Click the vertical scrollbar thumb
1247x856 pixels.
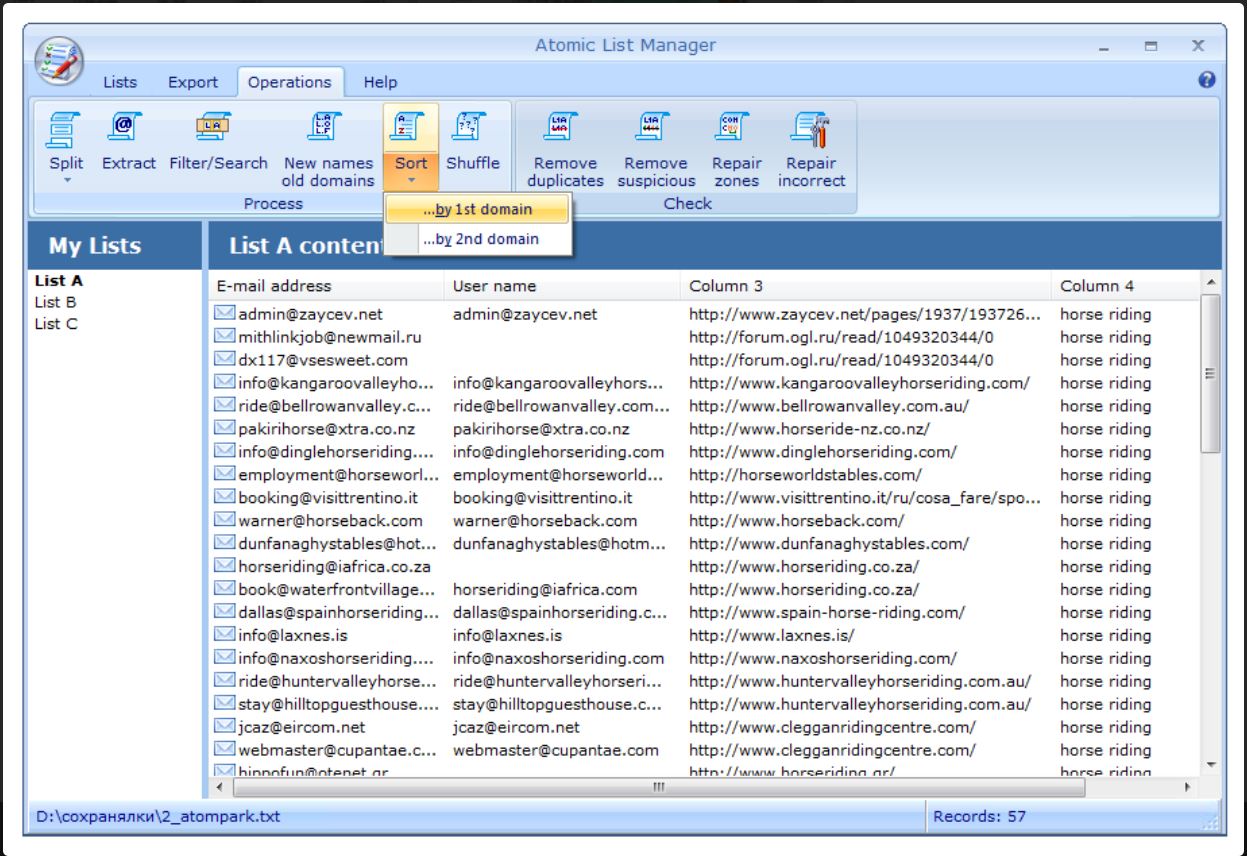pos(1211,373)
